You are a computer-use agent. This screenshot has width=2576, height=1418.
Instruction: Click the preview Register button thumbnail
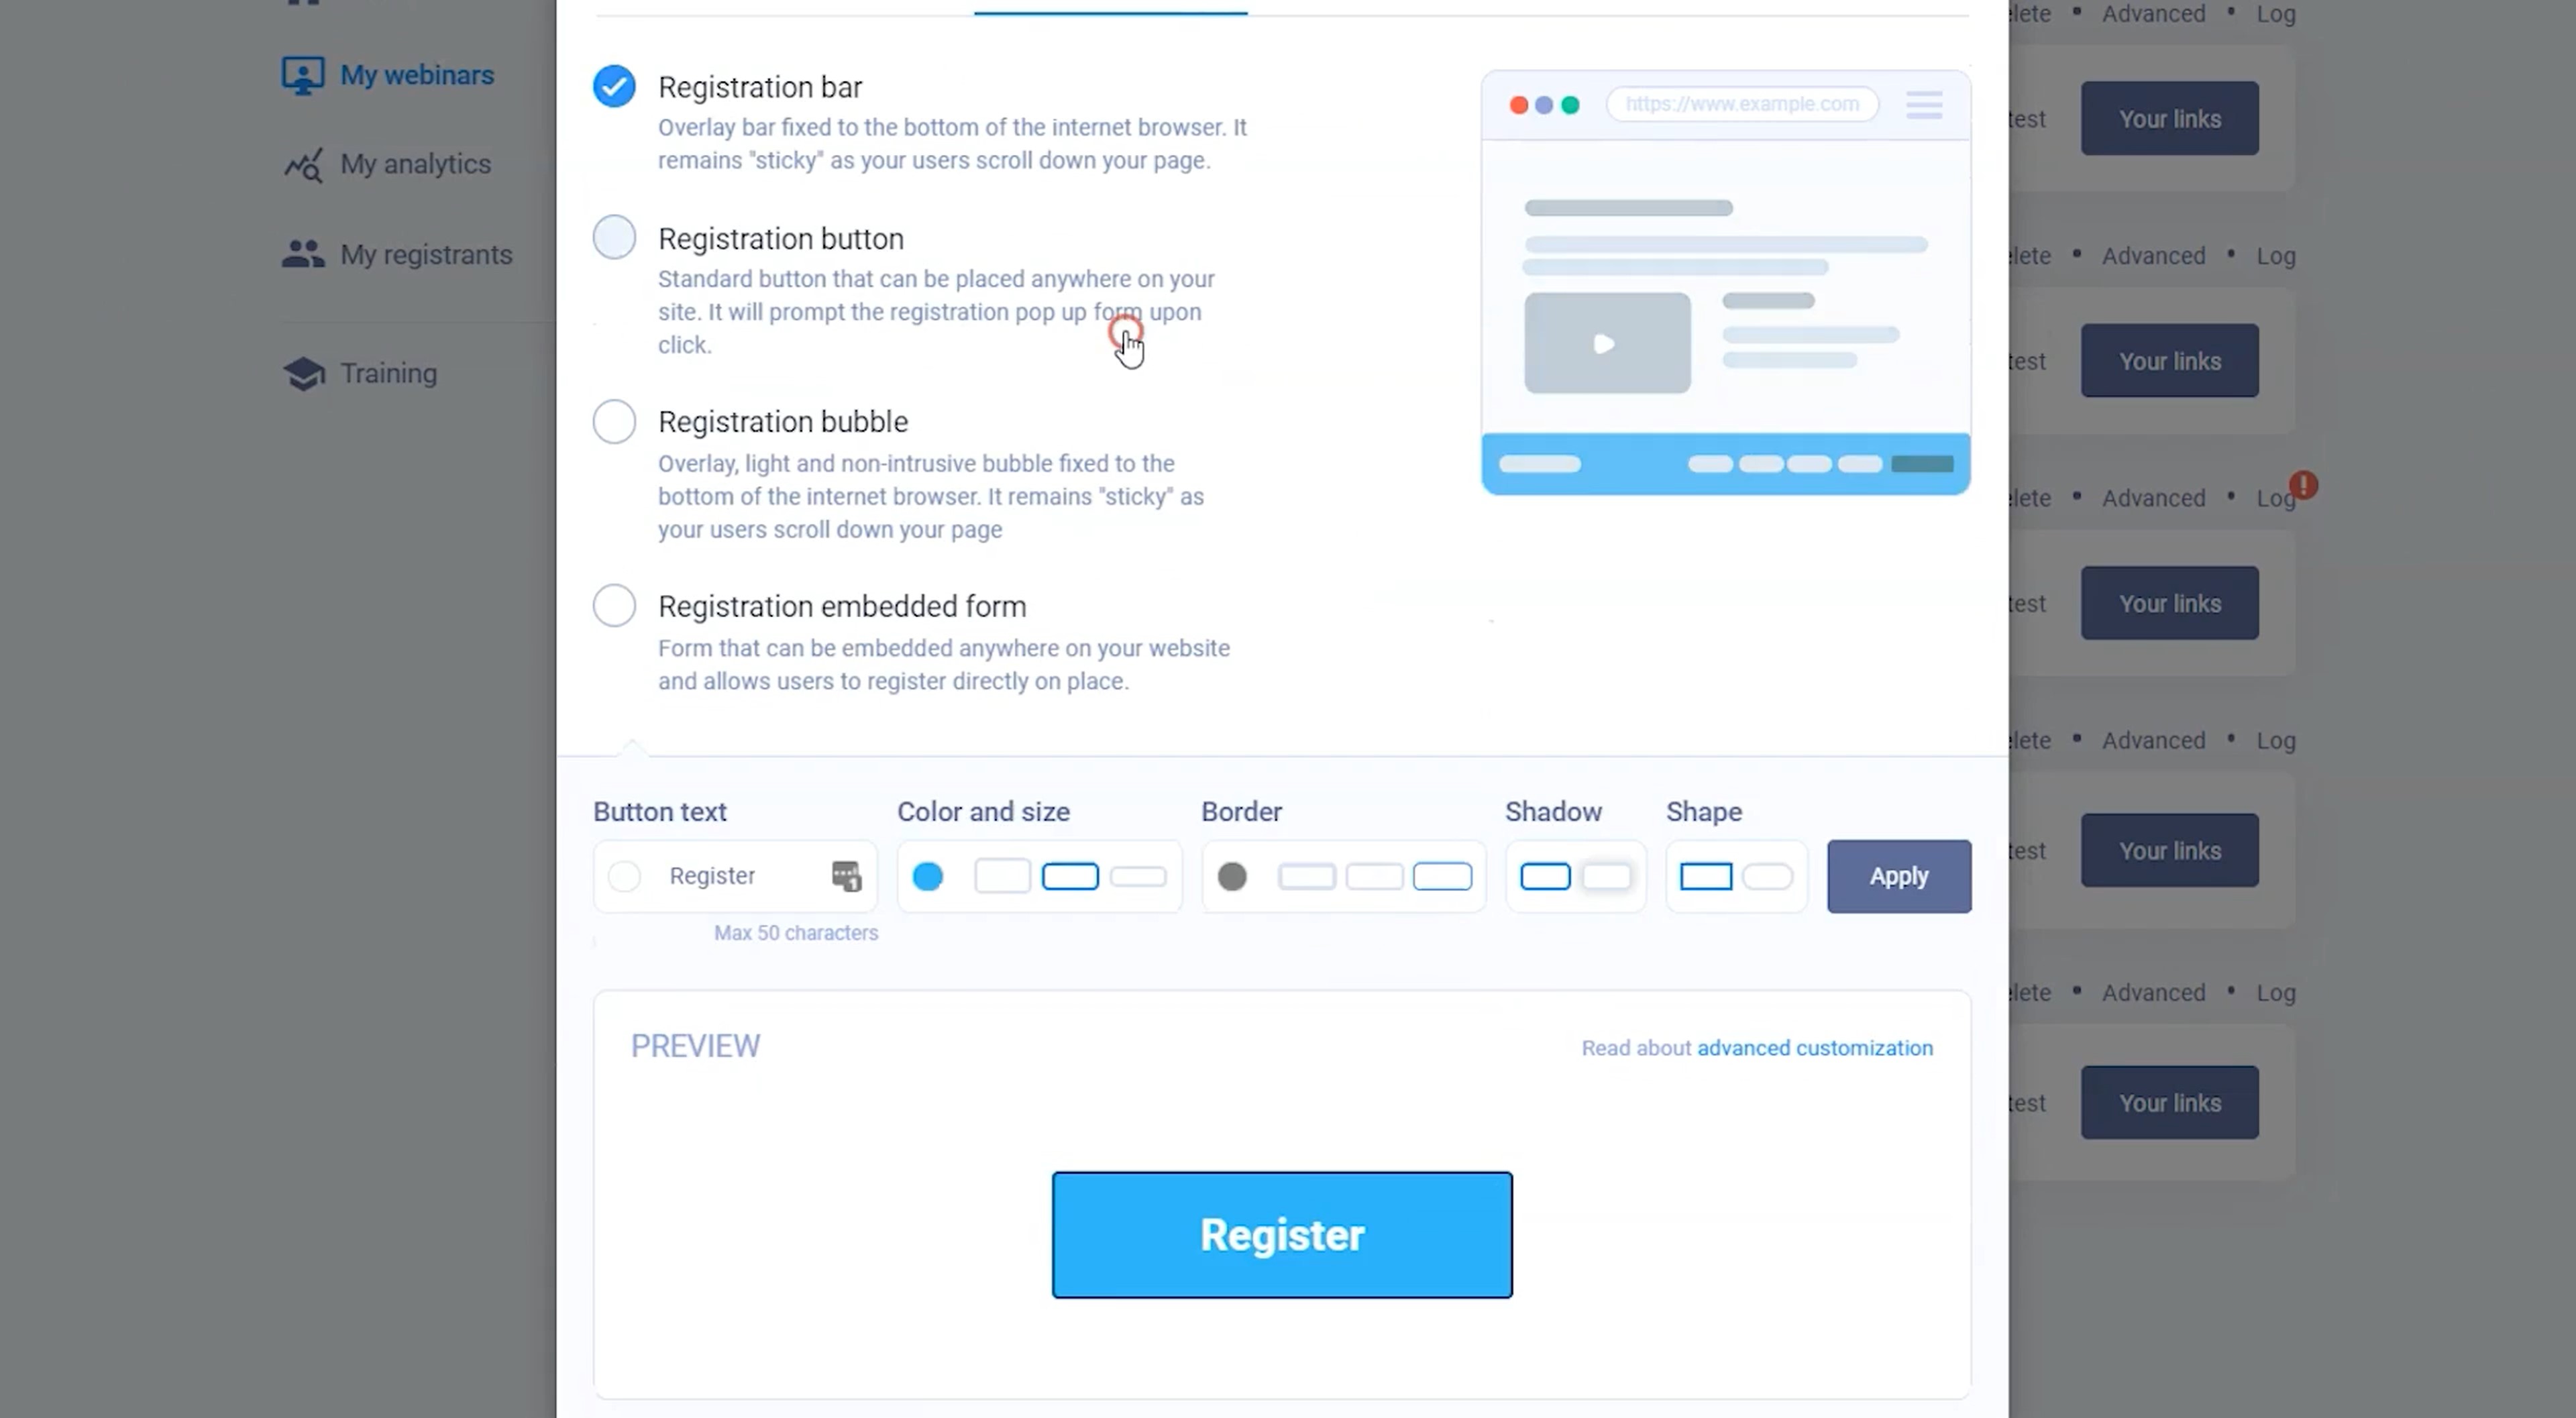[1282, 1233]
